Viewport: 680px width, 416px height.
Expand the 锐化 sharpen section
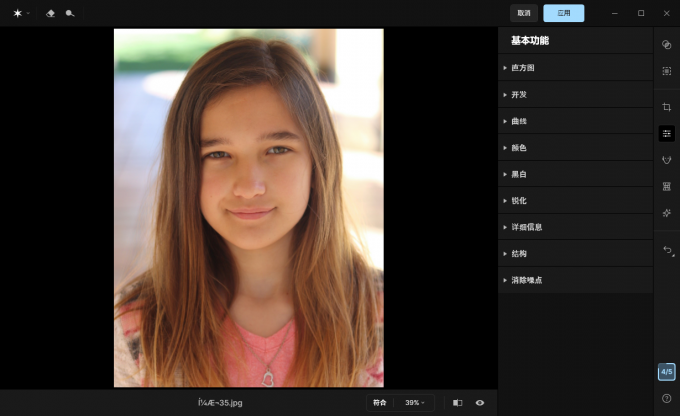[575, 200]
